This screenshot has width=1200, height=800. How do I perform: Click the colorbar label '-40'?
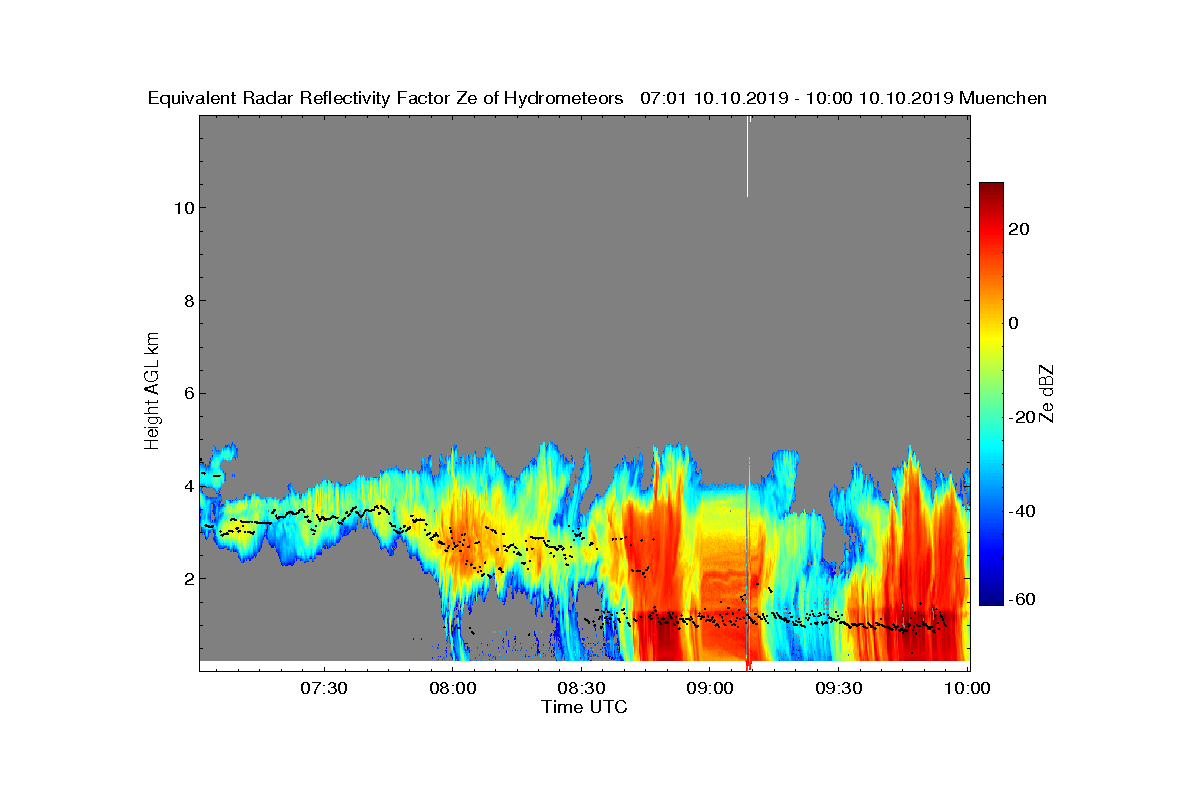coord(1022,511)
